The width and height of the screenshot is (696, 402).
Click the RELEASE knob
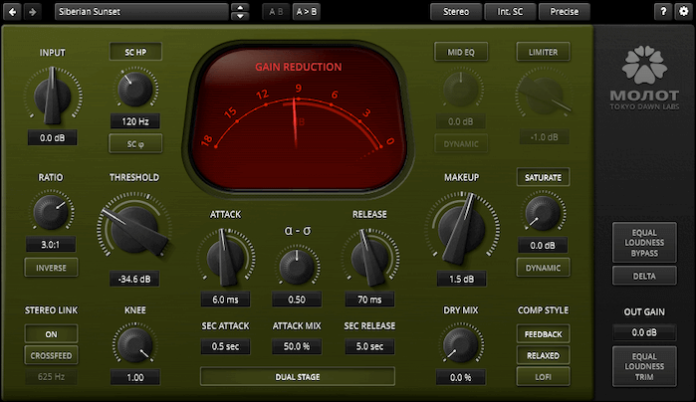point(370,258)
